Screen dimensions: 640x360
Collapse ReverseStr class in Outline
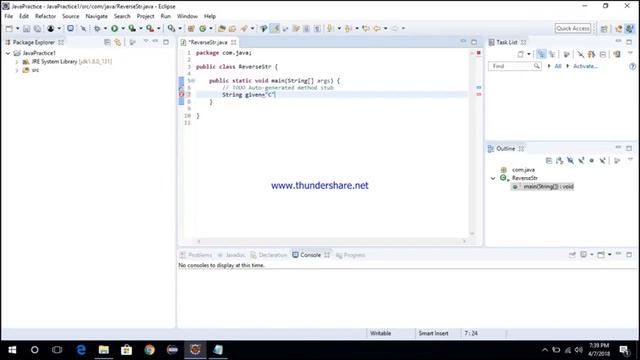pos(493,178)
